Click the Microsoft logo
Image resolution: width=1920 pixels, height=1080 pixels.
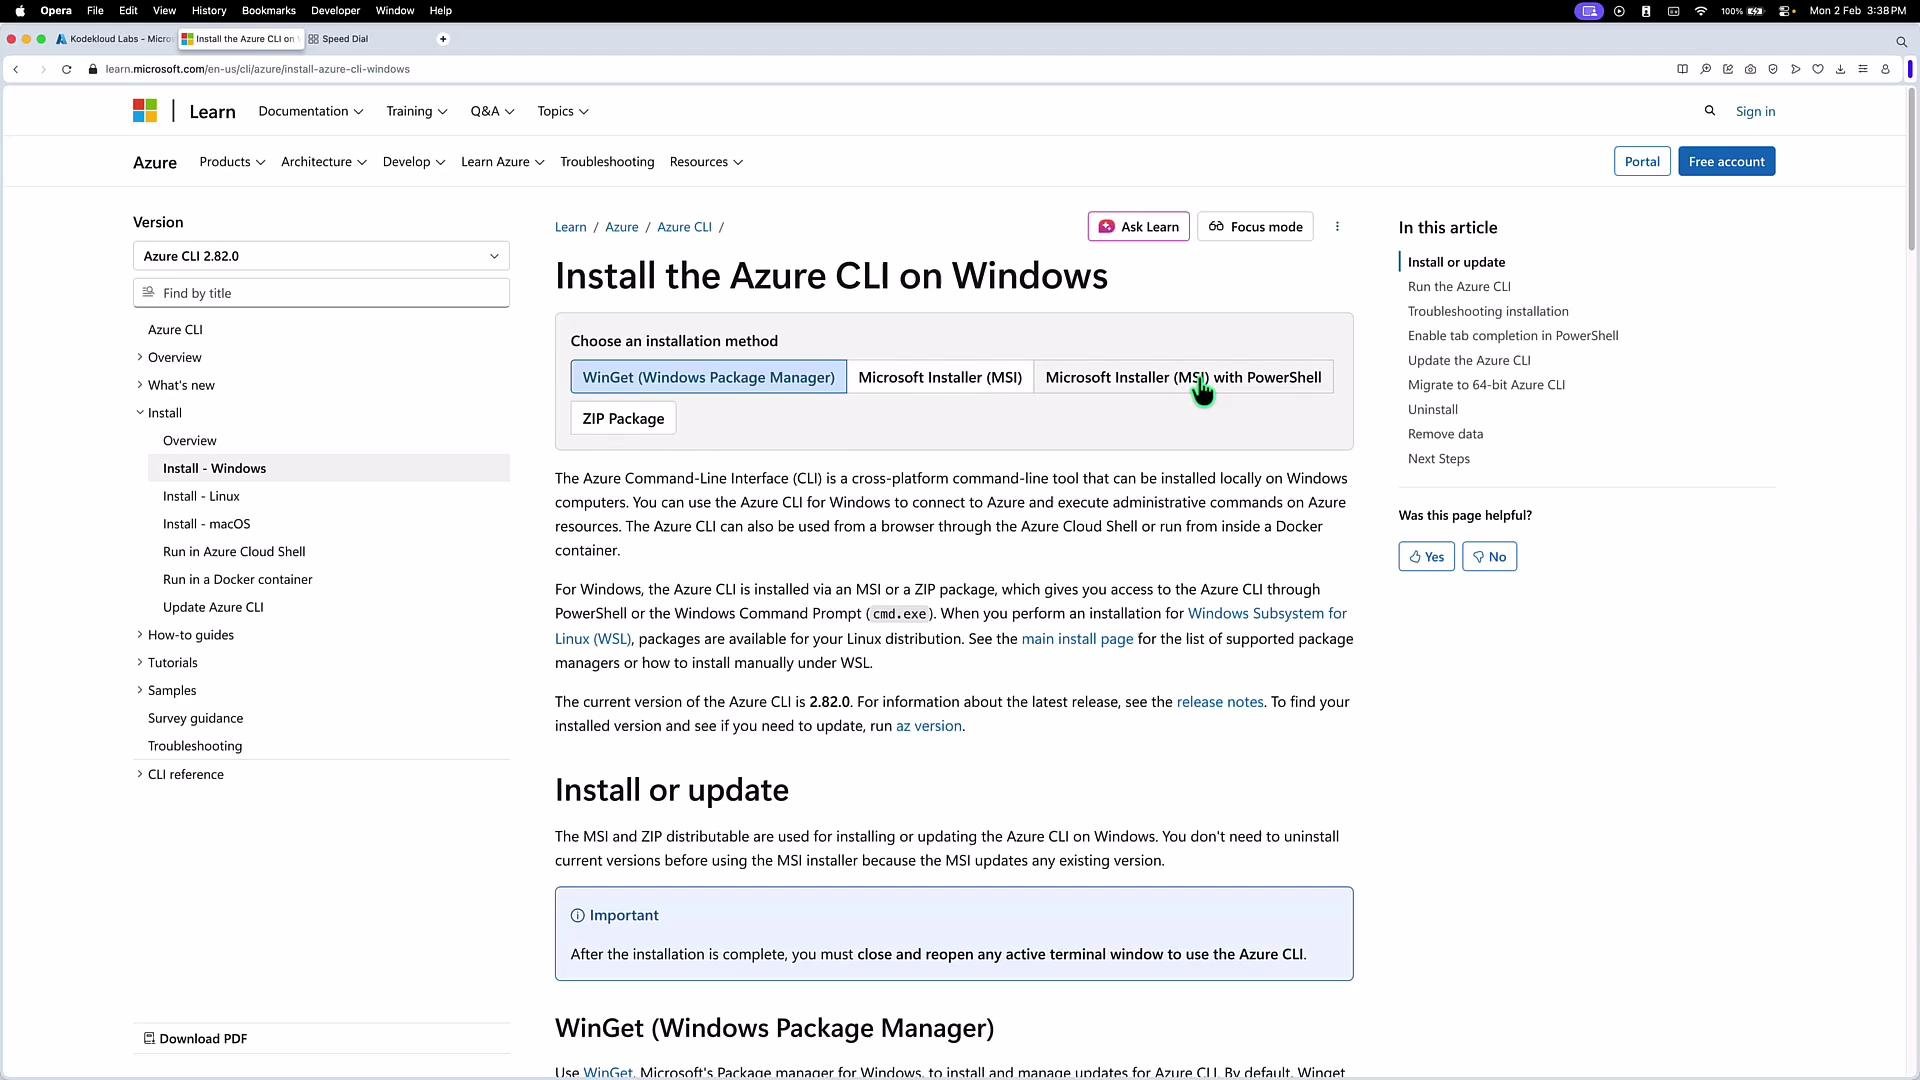coord(145,111)
